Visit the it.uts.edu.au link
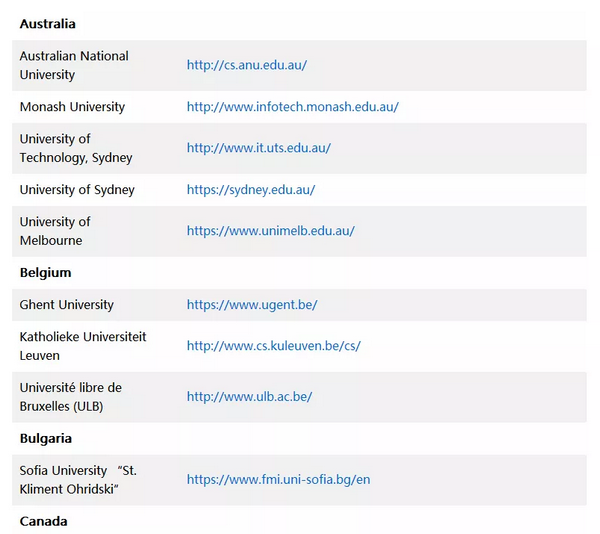 click(259, 148)
